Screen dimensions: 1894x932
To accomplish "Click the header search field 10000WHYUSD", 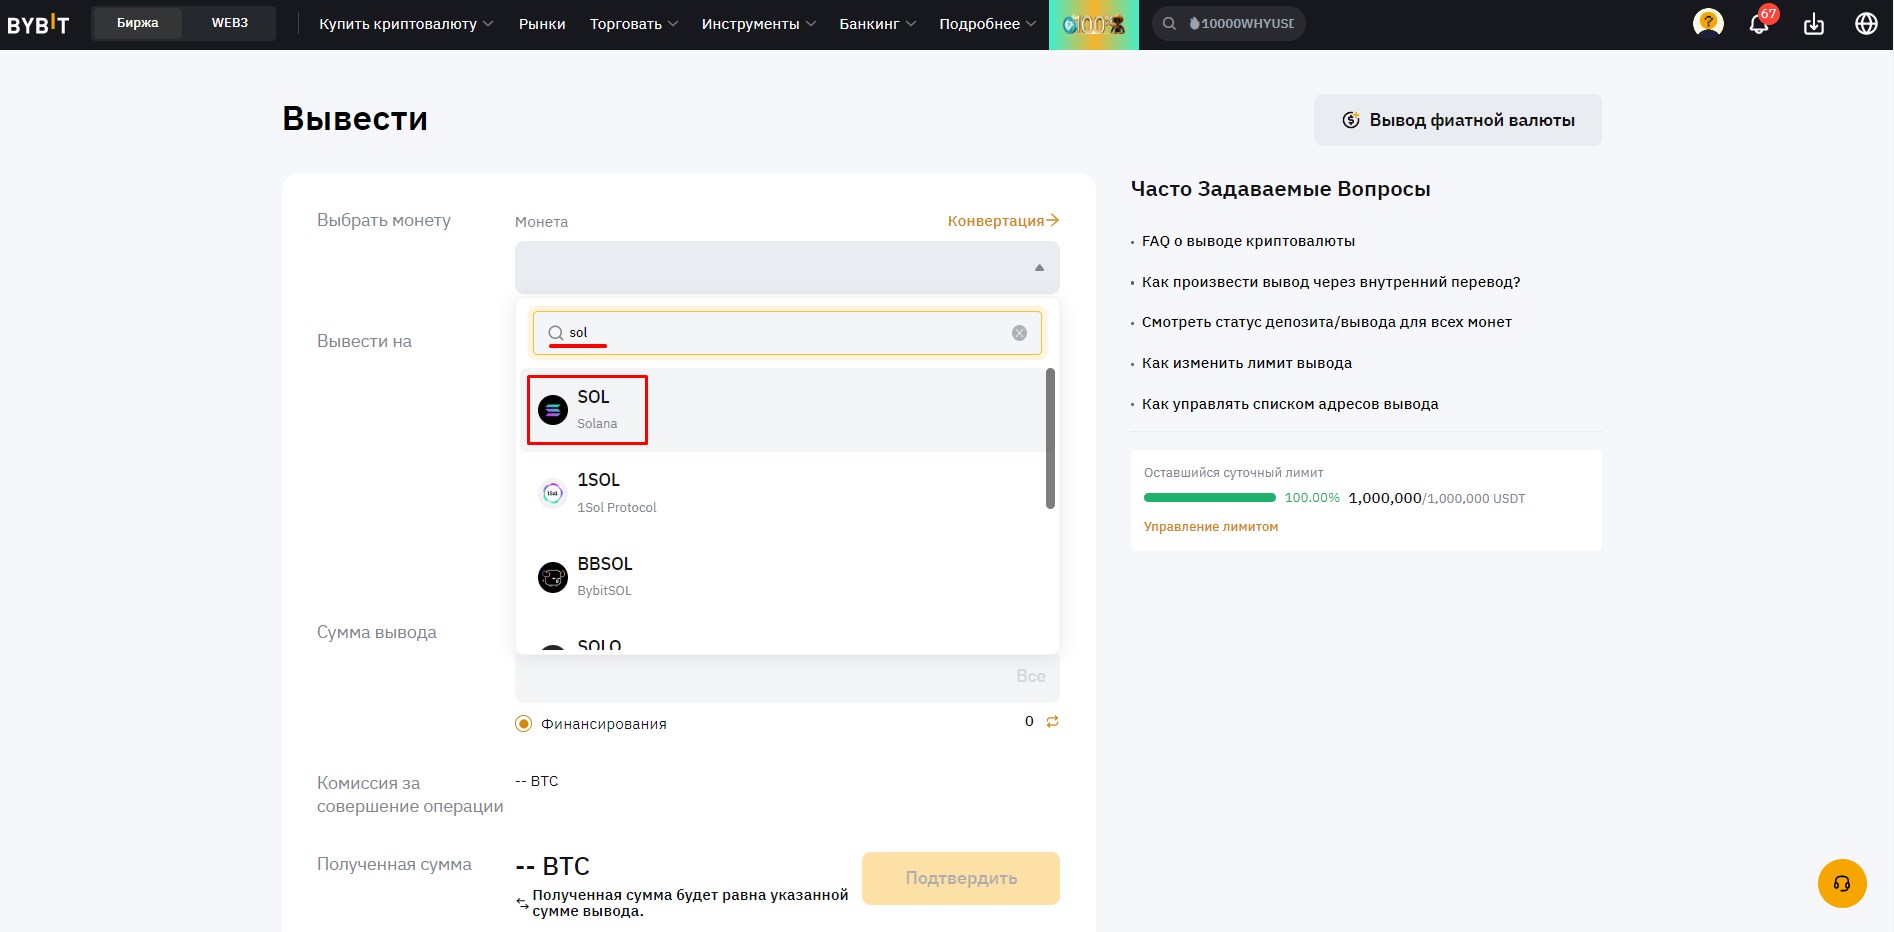I will pyautogui.click(x=1229, y=23).
